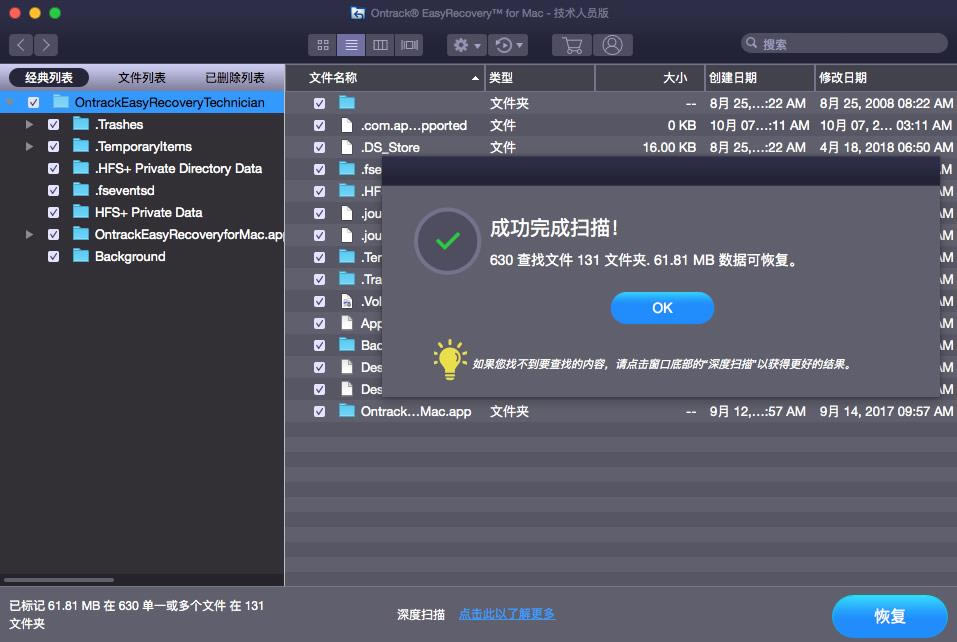Expand the .TemporaryItems folder

click(x=29, y=146)
